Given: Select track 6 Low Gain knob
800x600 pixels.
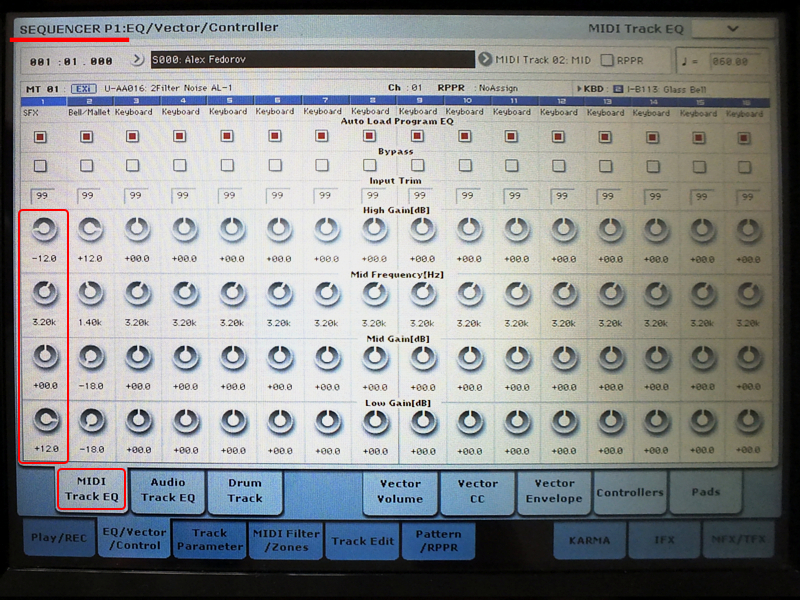Looking at the screenshot, I should [280, 421].
